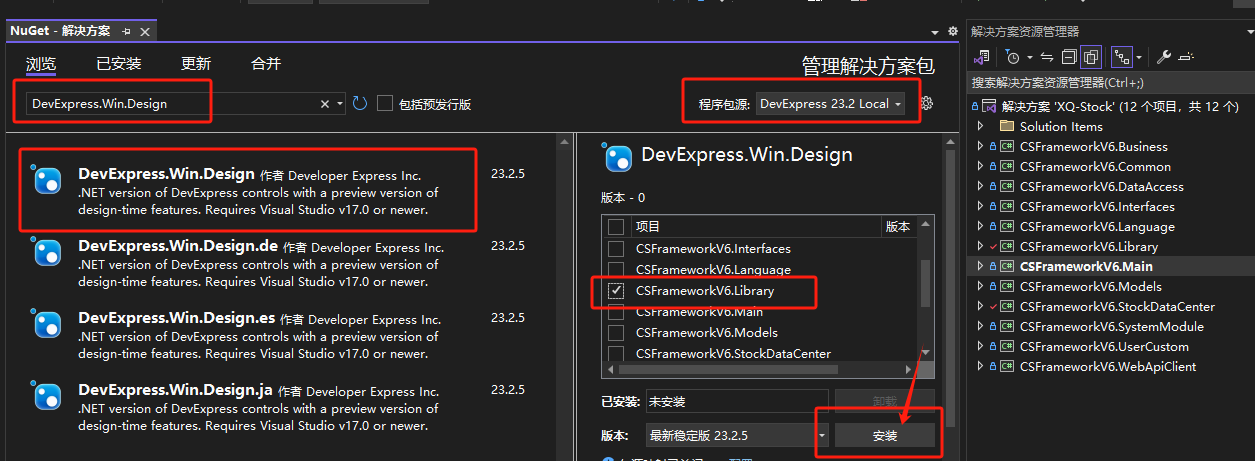Viewport: 1255px width, 461px height.
Task: Switch to Solution Explorer/Folder views toggle icon
Action: coord(983,57)
